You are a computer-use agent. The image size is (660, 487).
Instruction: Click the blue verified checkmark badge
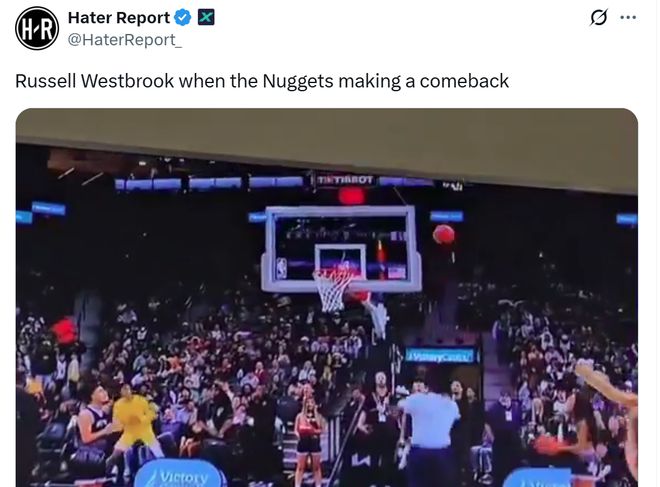pos(183,18)
